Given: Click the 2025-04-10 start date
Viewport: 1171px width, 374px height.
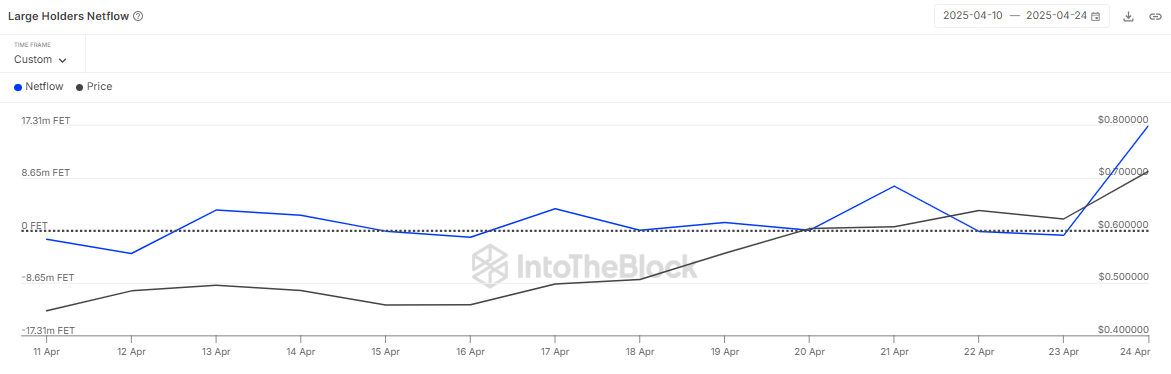Looking at the screenshot, I should pyautogui.click(x=972, y=16).
